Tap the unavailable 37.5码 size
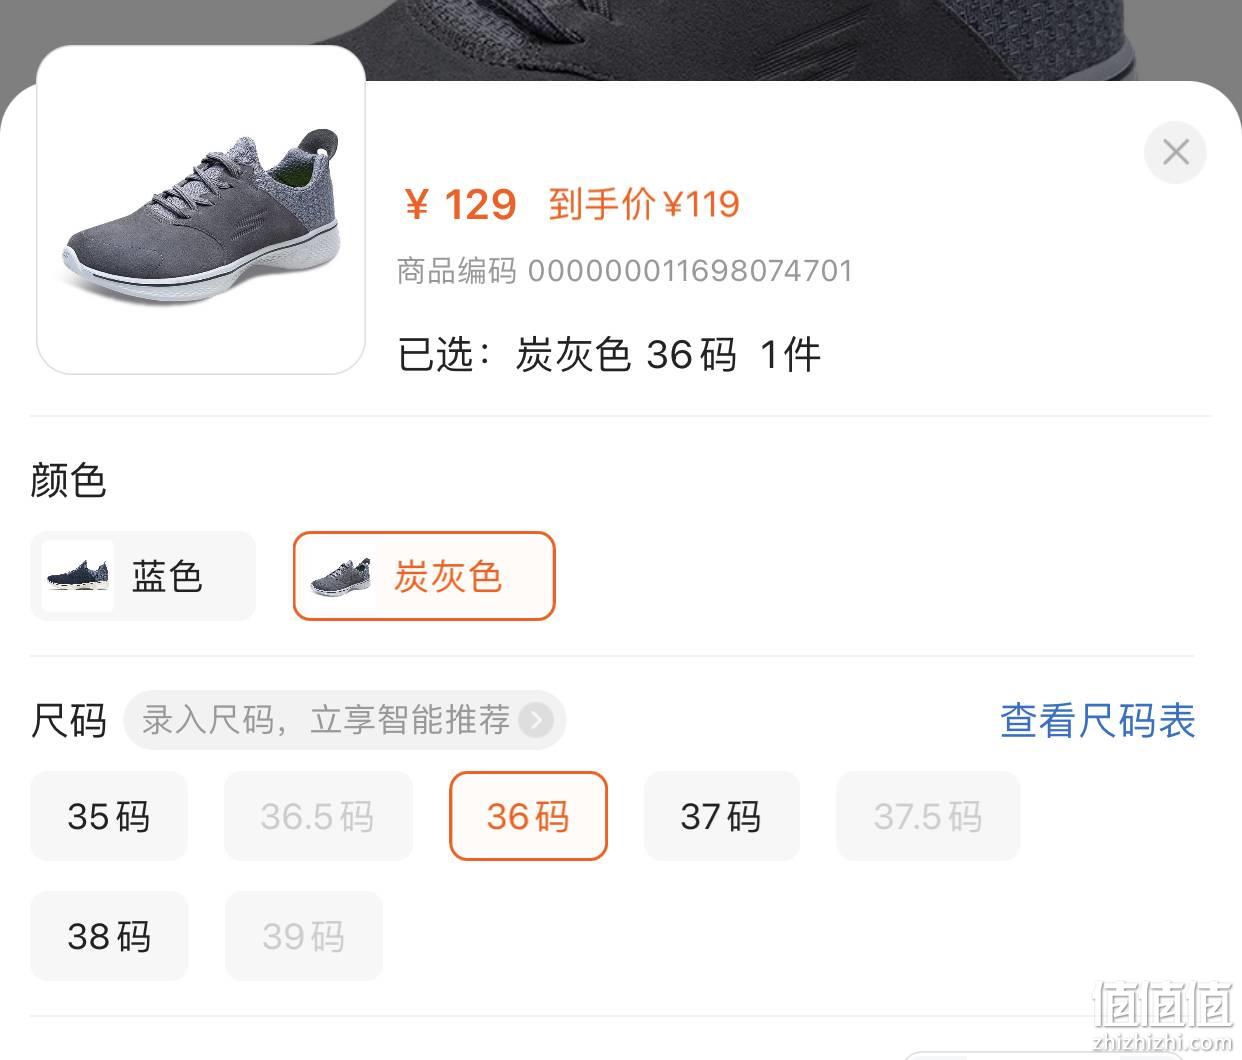 tap(928, 816)
